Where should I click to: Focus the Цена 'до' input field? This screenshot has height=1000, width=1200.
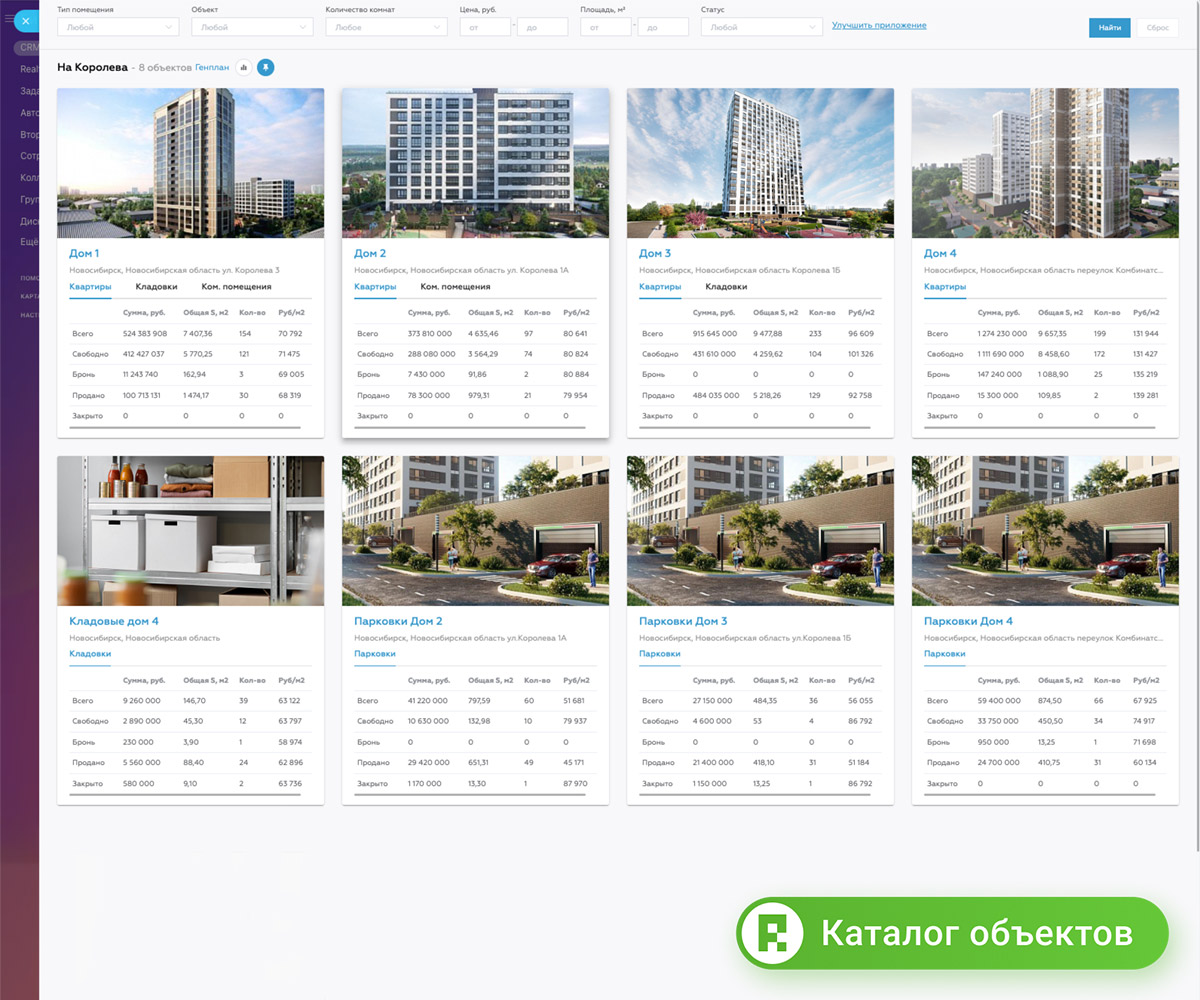click(x=542, y=28)
